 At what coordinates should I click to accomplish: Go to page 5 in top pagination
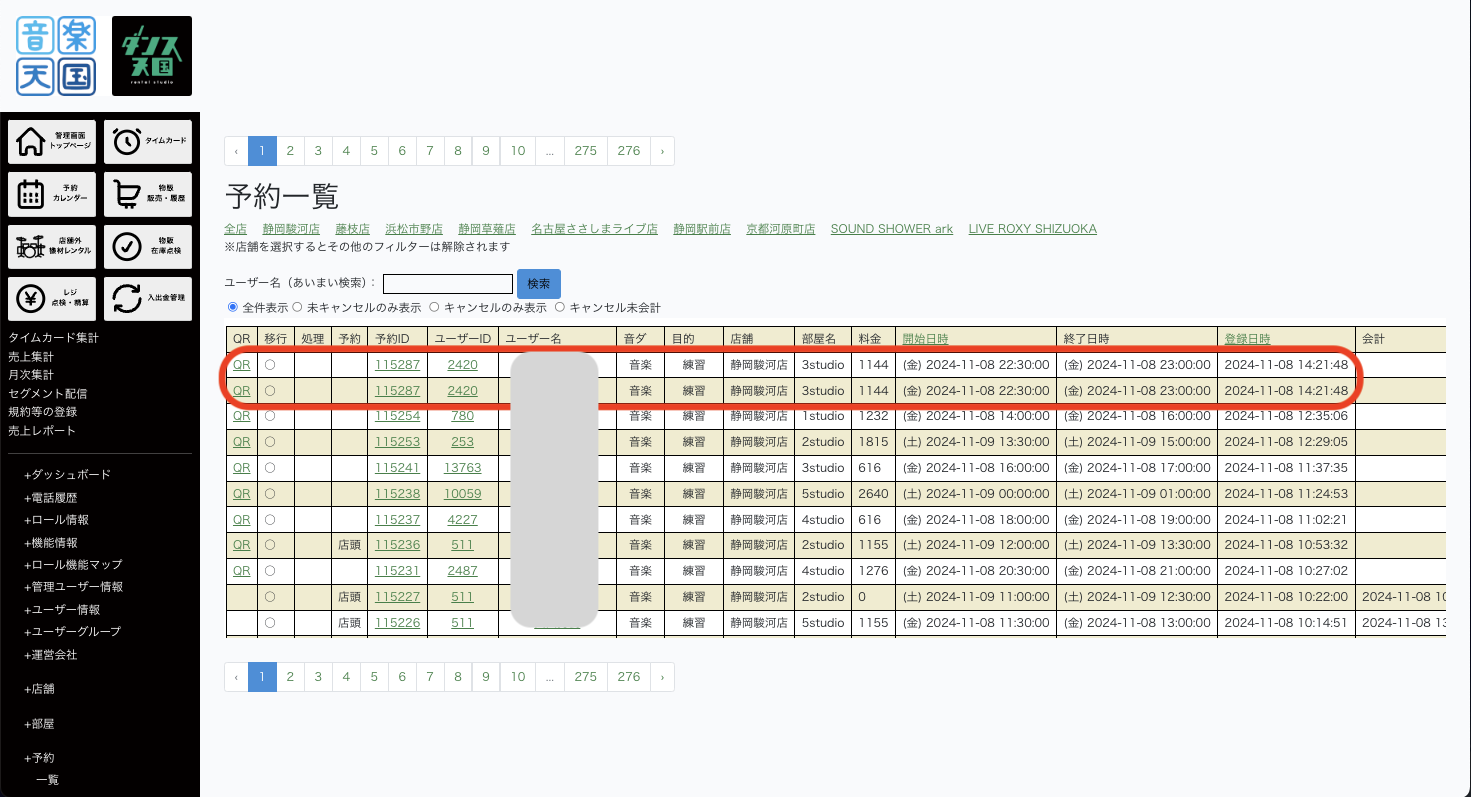click(374, 151)
